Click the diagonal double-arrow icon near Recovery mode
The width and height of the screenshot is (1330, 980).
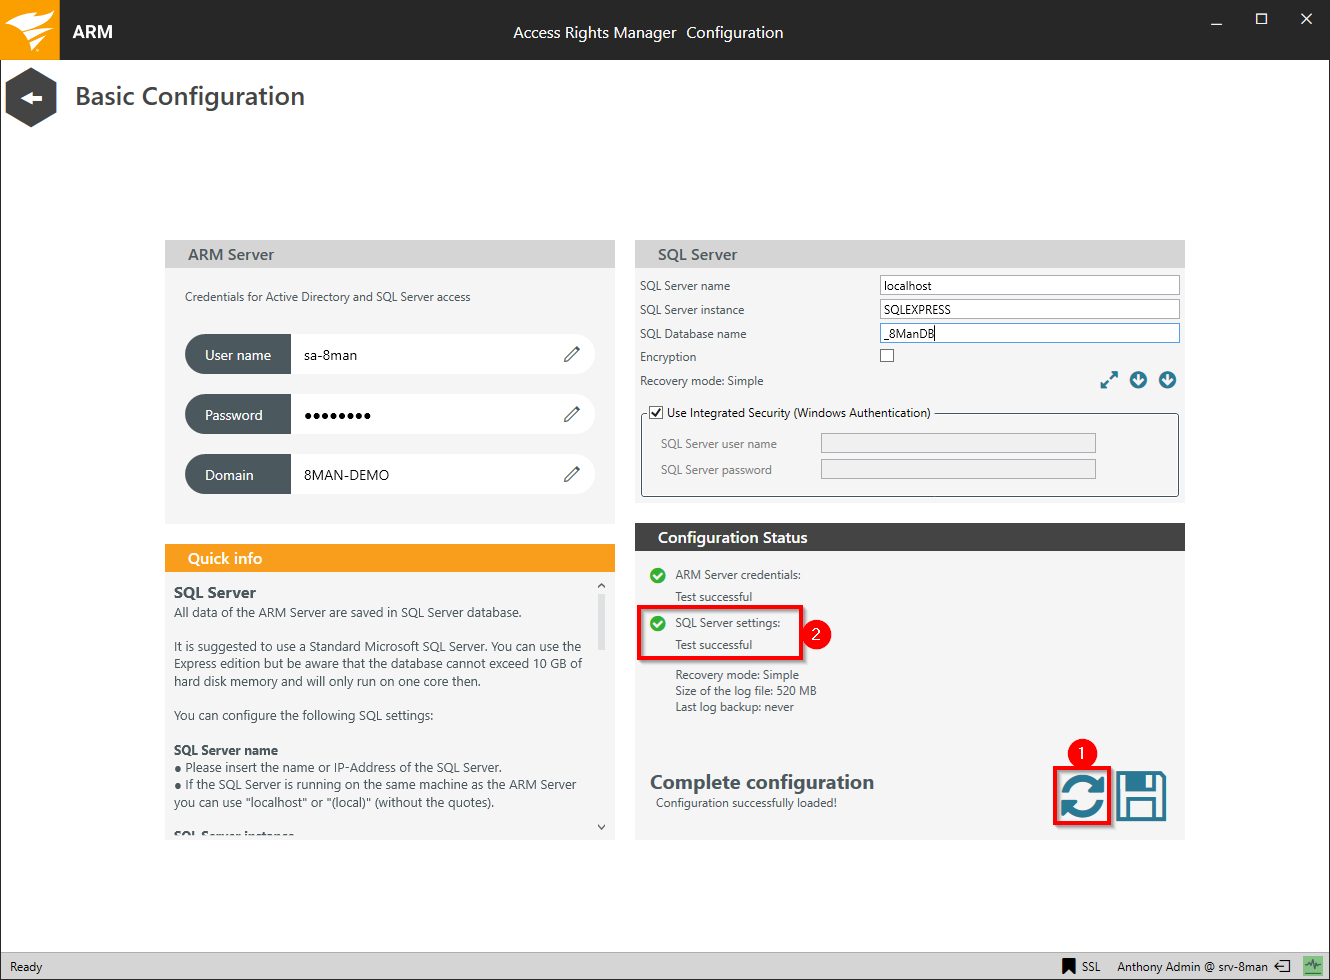tap(1109, 380)
